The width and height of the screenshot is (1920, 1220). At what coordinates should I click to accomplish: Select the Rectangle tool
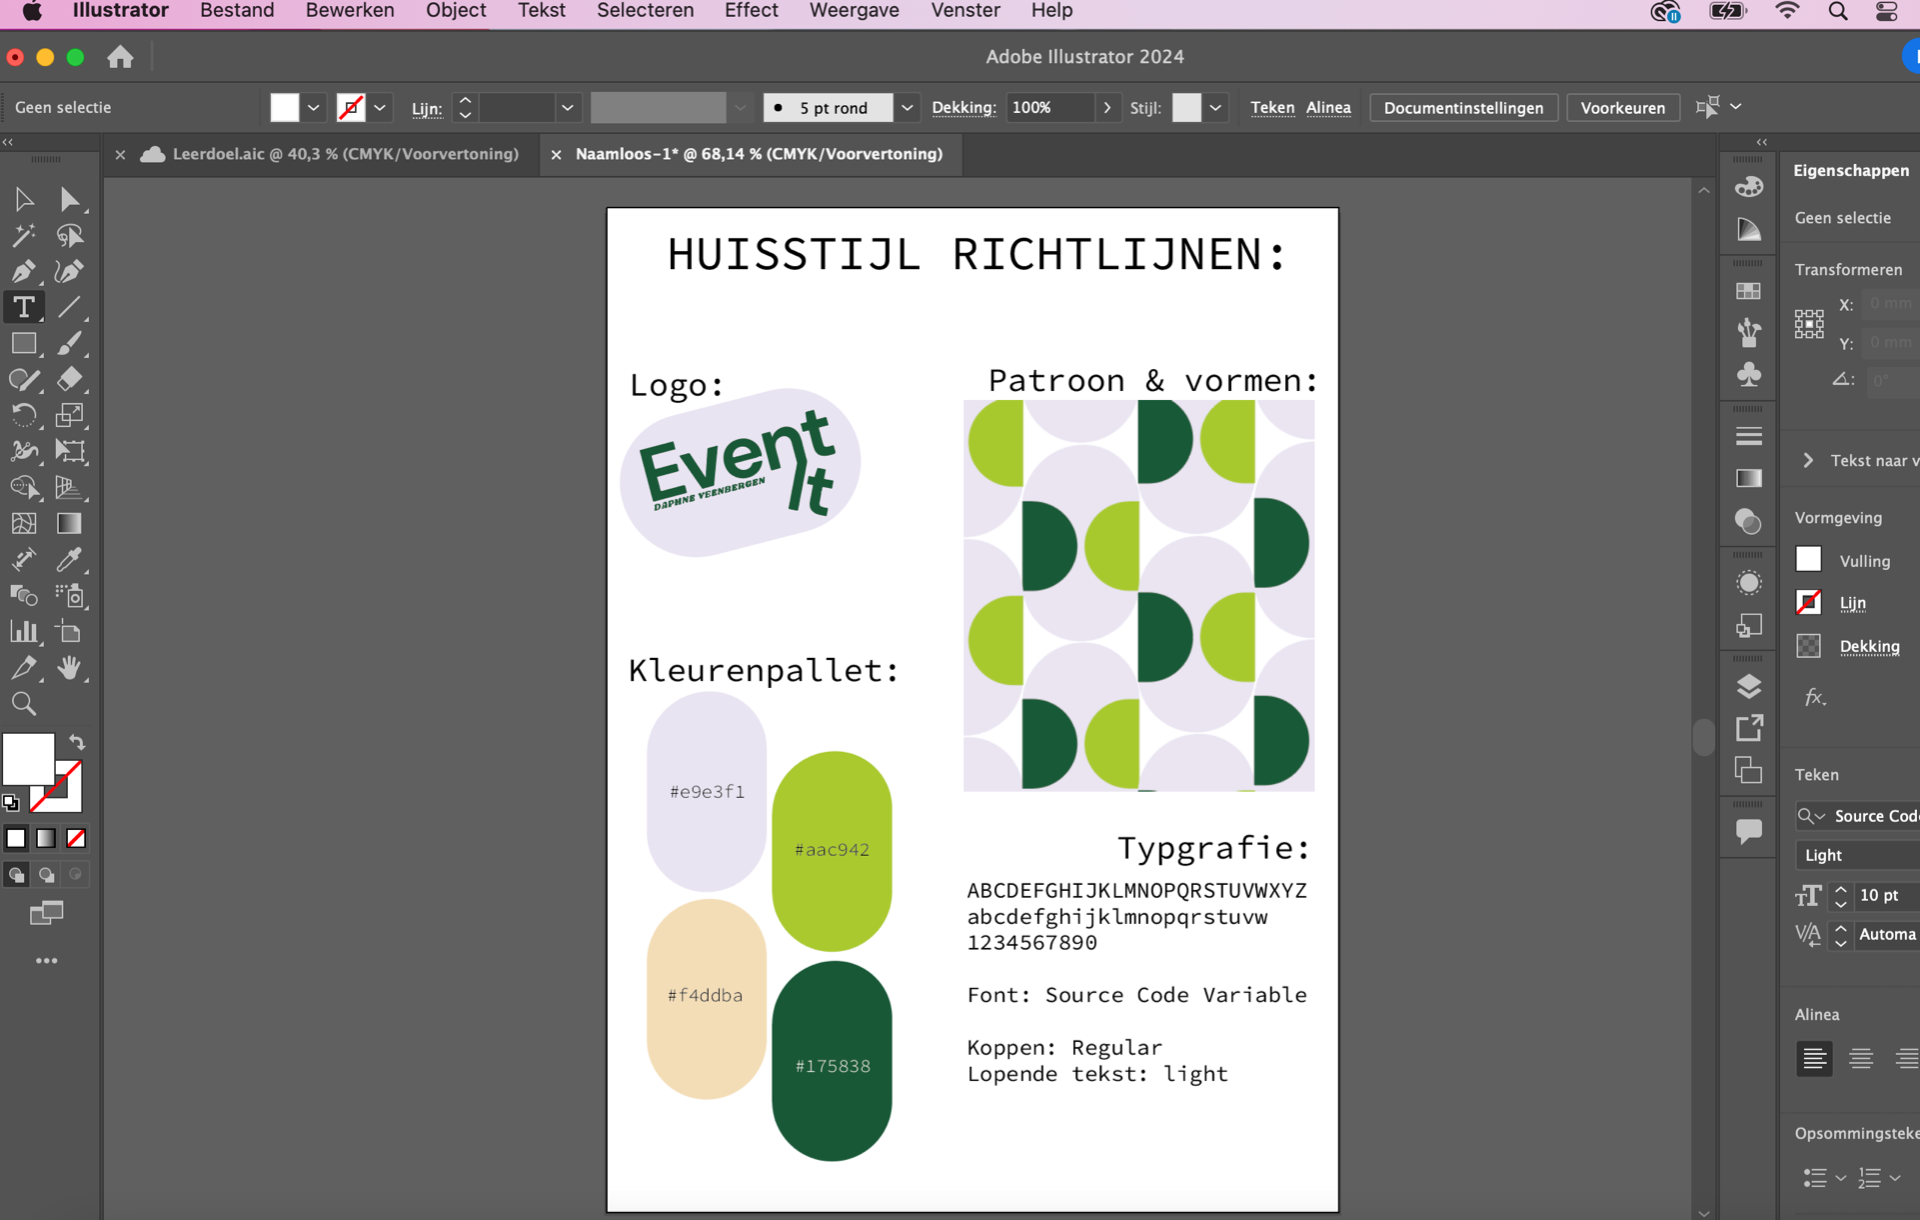tap(23, 344)
